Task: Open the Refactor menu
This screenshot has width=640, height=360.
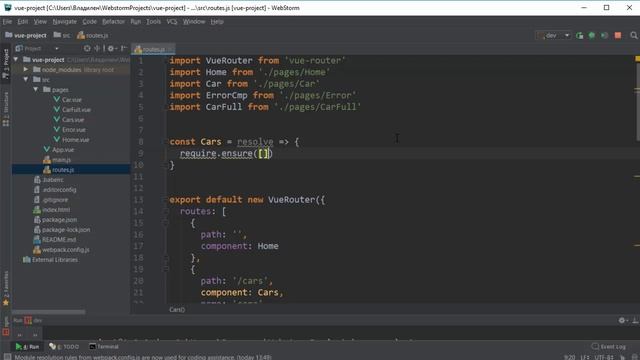Action: coord(113,22)
